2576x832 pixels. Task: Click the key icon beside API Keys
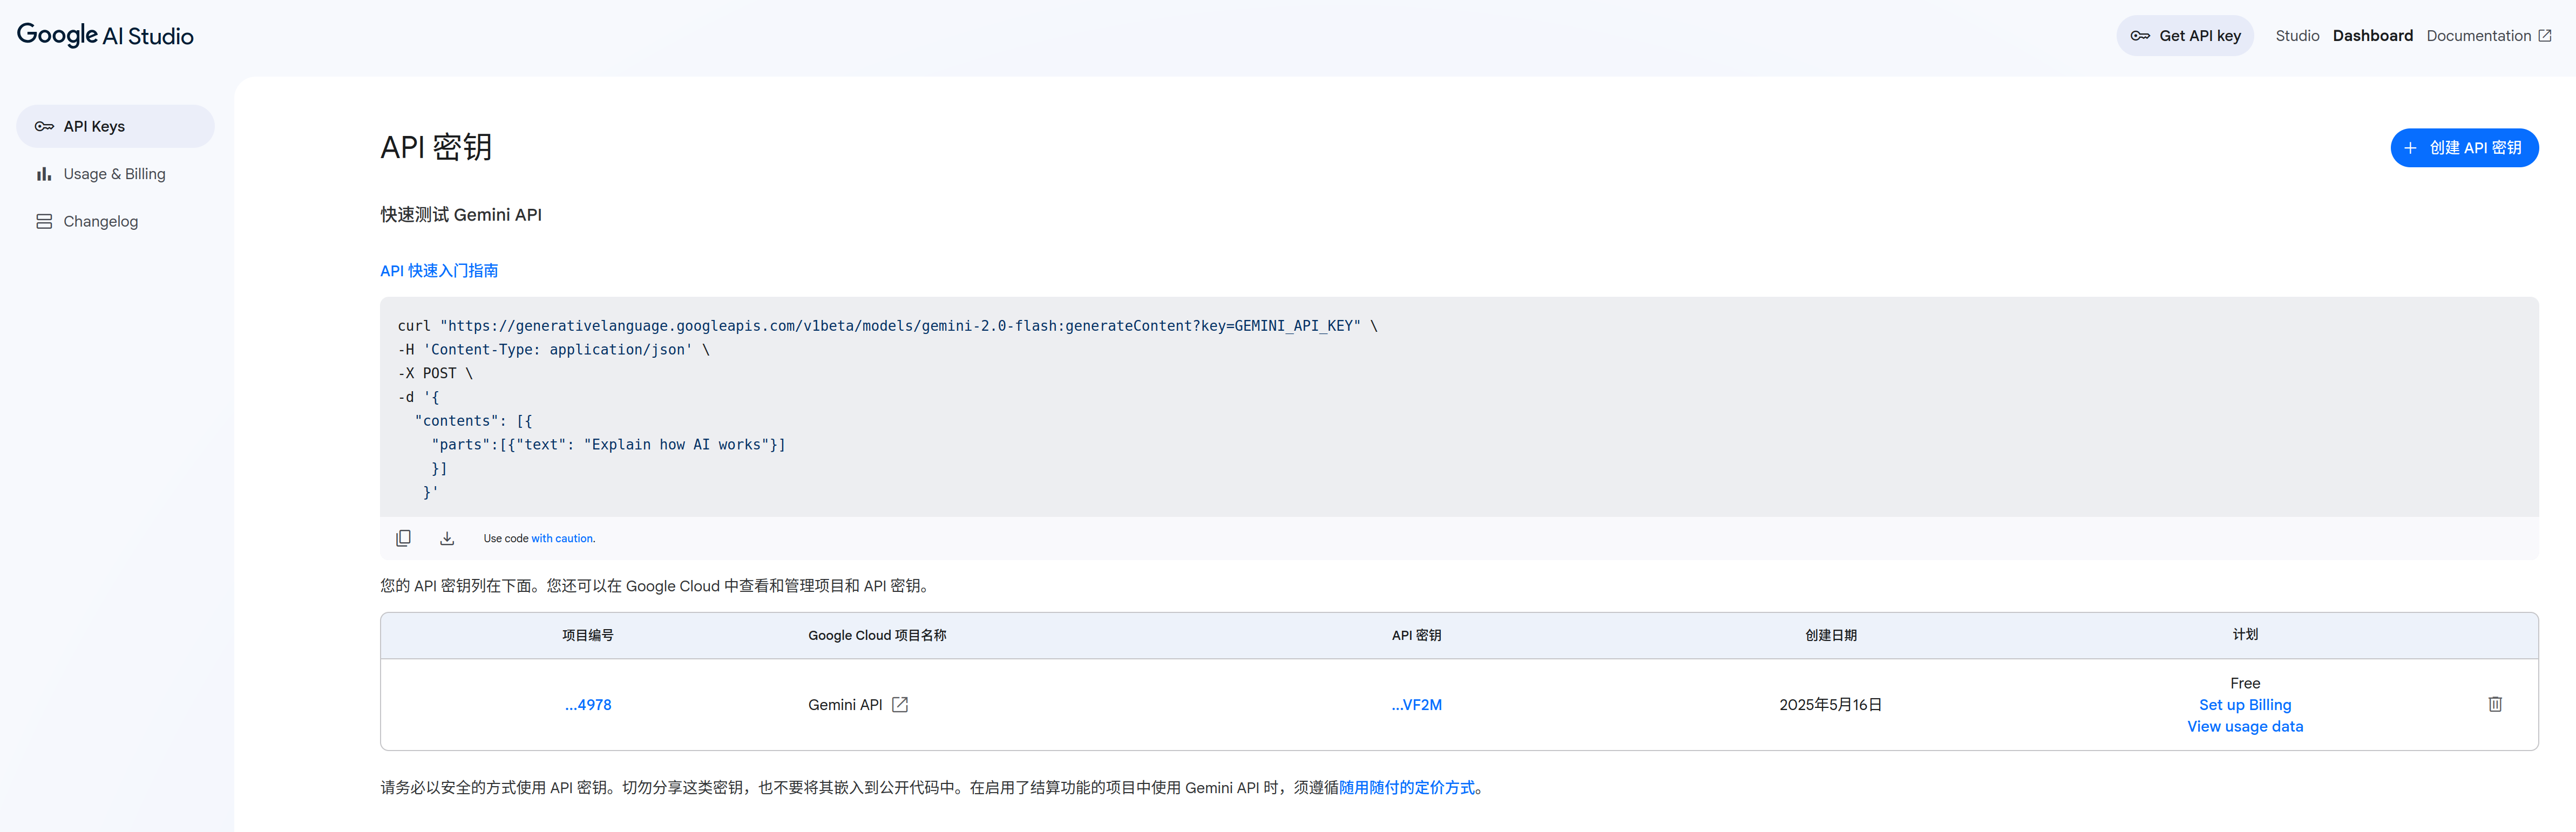tap(44, 127)
